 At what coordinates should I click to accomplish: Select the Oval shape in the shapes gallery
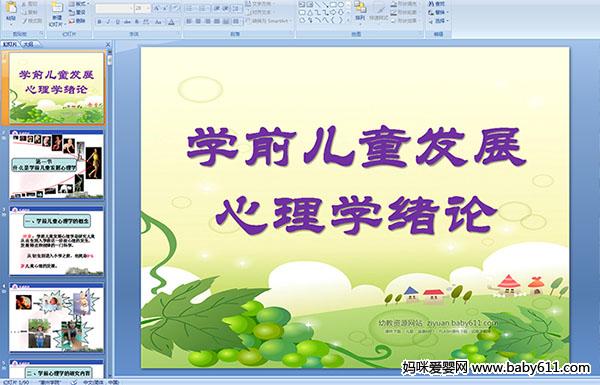pyautogui.click(x=341, y=5)
